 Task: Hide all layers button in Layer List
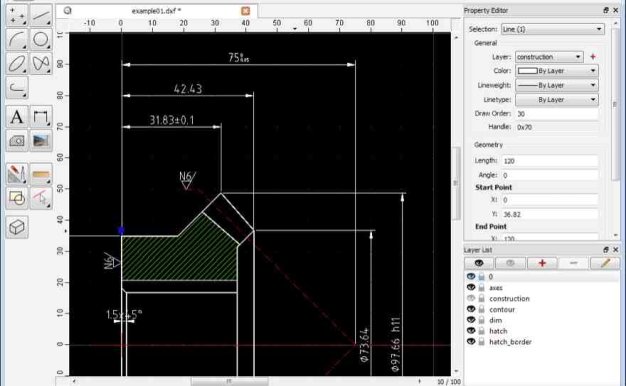click(510, 263)
